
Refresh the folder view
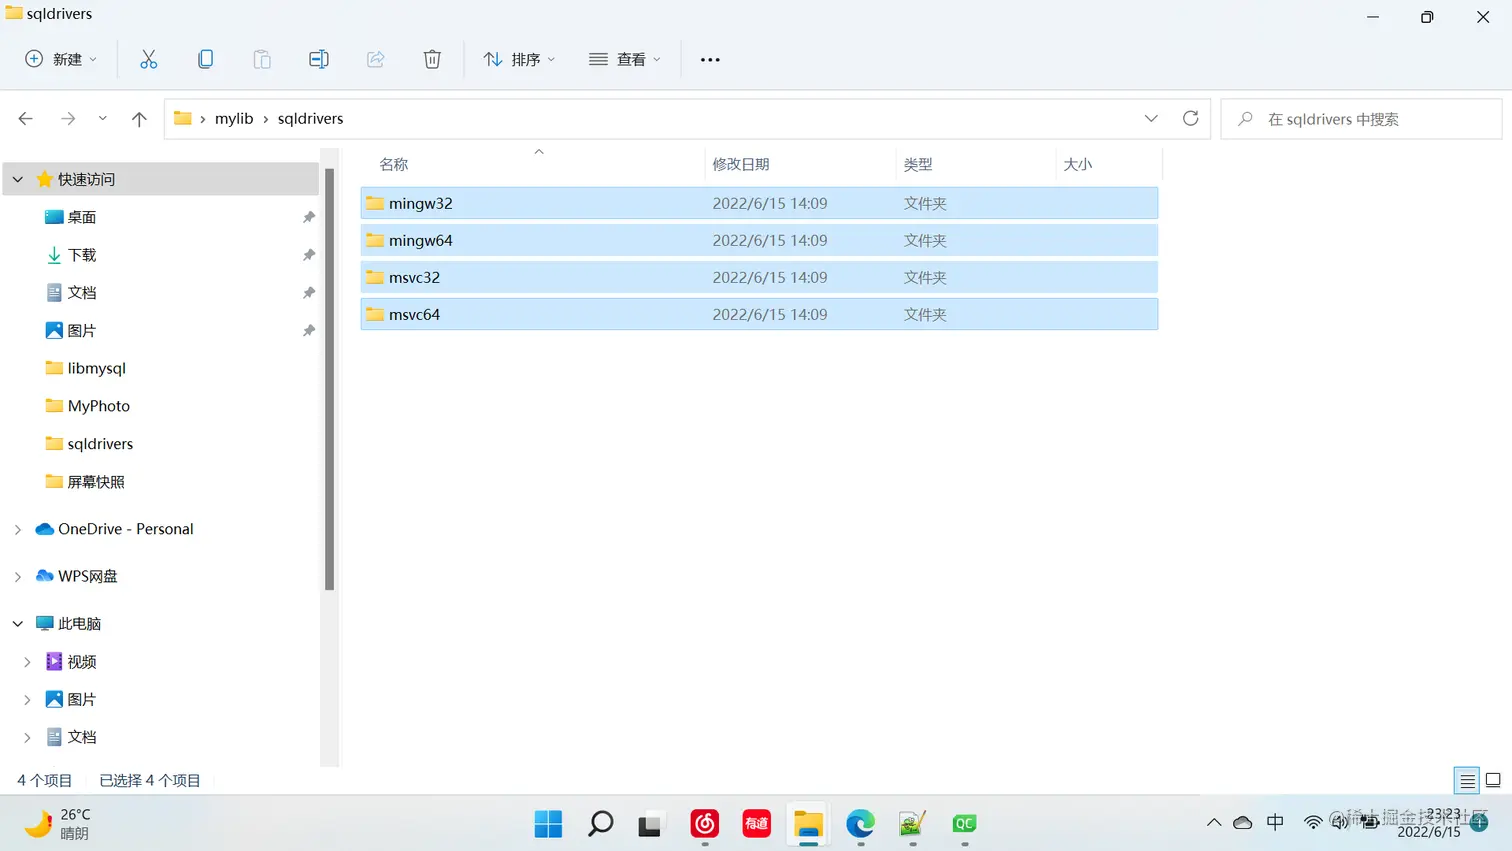pos(1190,118)
